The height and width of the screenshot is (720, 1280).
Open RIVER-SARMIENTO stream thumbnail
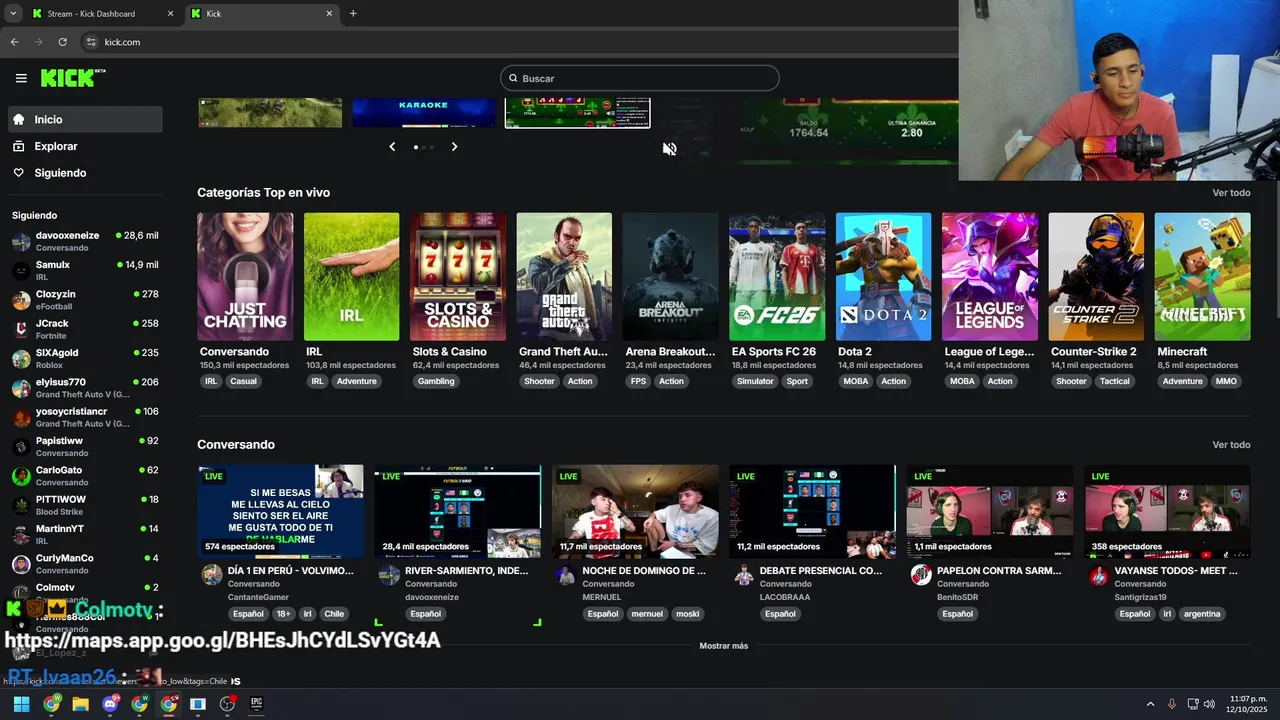tap(458, 511)
